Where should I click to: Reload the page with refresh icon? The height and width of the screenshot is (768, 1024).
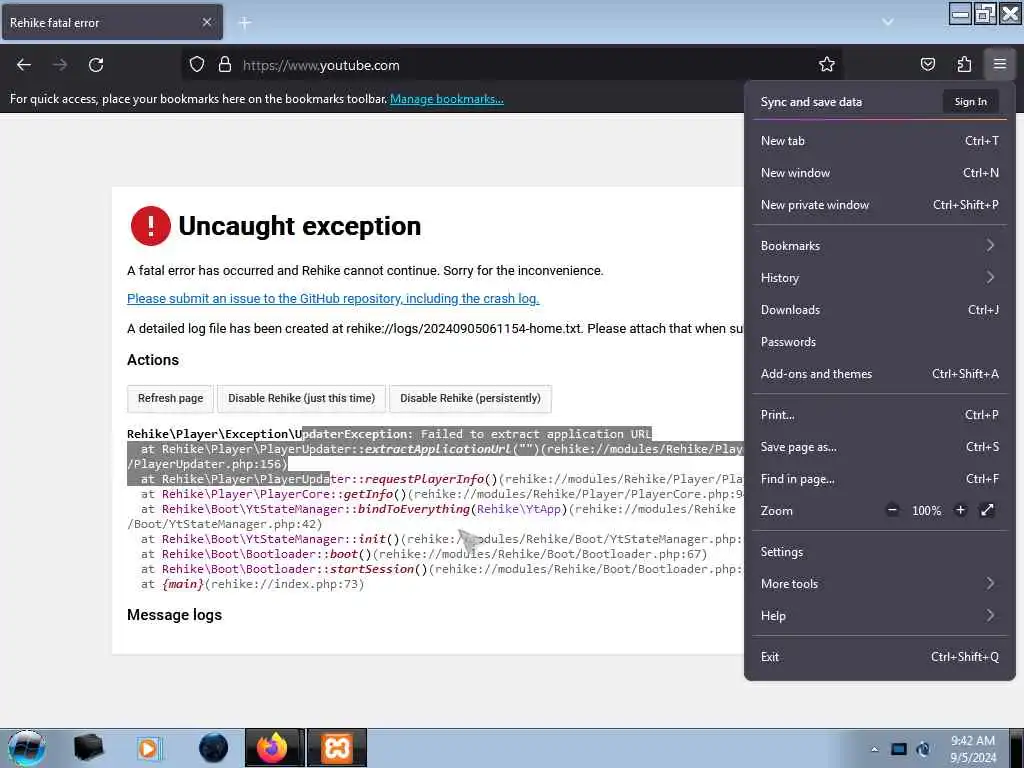point(96,65)
